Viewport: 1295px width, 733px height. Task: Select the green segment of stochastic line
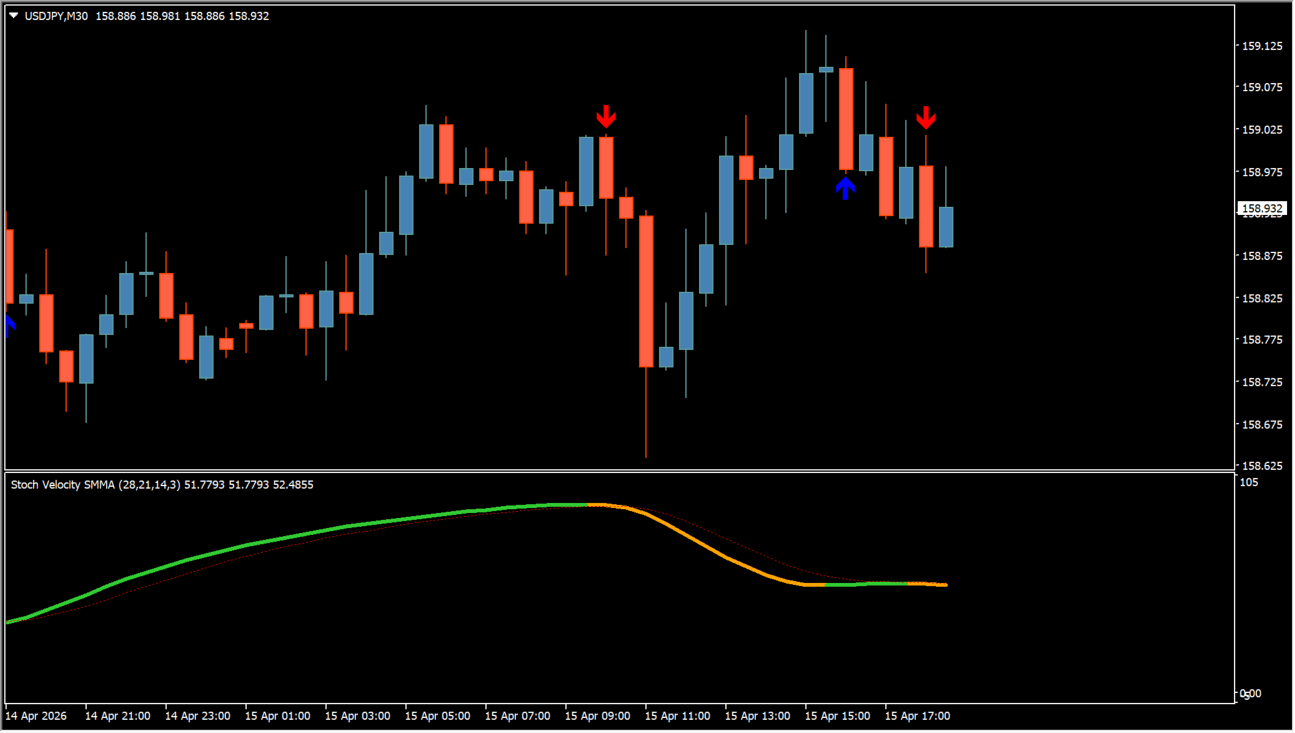point(300,535)
